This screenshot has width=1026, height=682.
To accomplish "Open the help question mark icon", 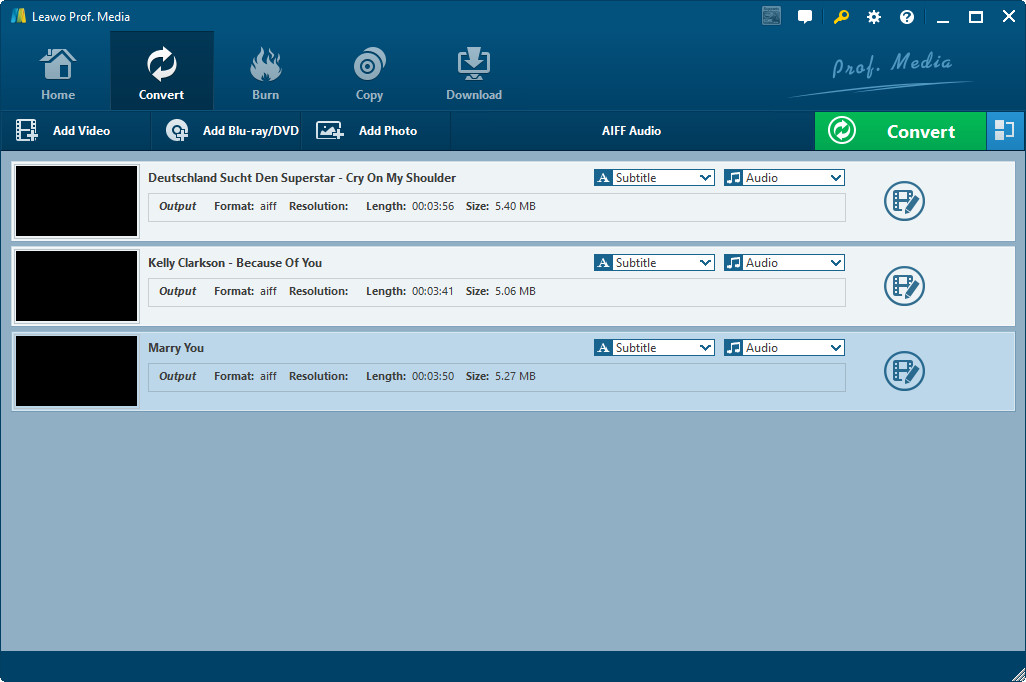I will 906,17.
